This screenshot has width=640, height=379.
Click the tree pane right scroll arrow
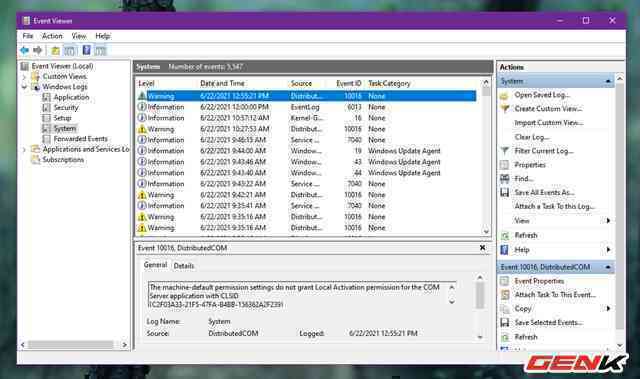[x=124, y=345]
